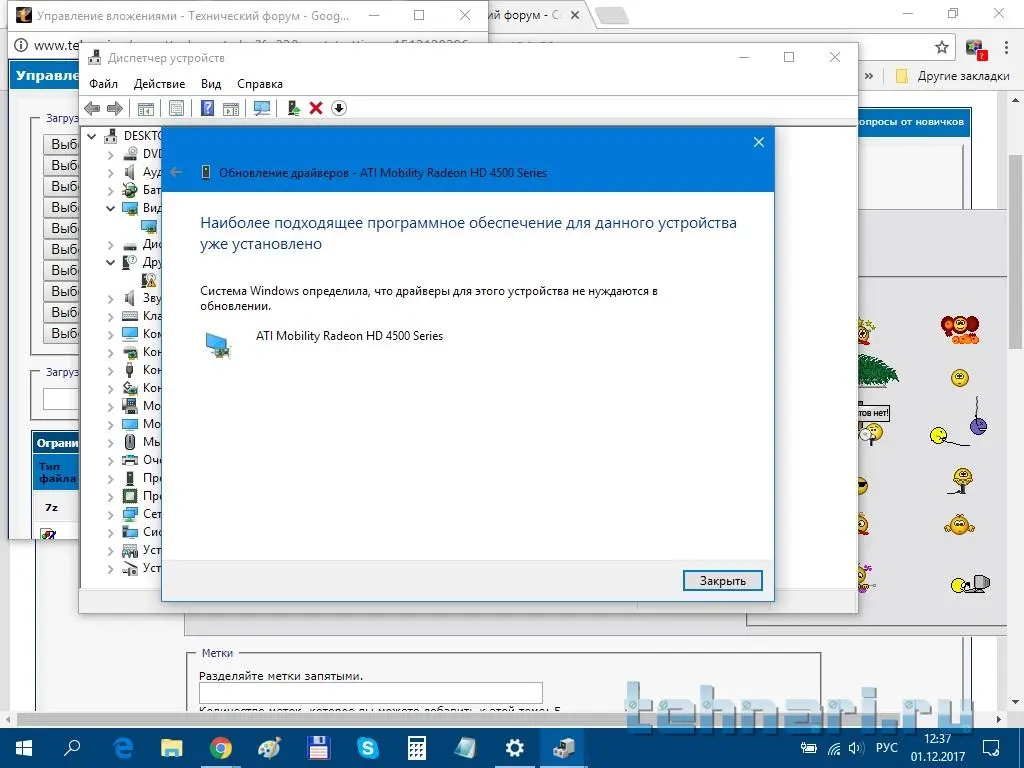The height and width of the screenshot is (768, 1024).
Task: Collapse the Вид display adapters category chevron
Action: click(110, 208)
